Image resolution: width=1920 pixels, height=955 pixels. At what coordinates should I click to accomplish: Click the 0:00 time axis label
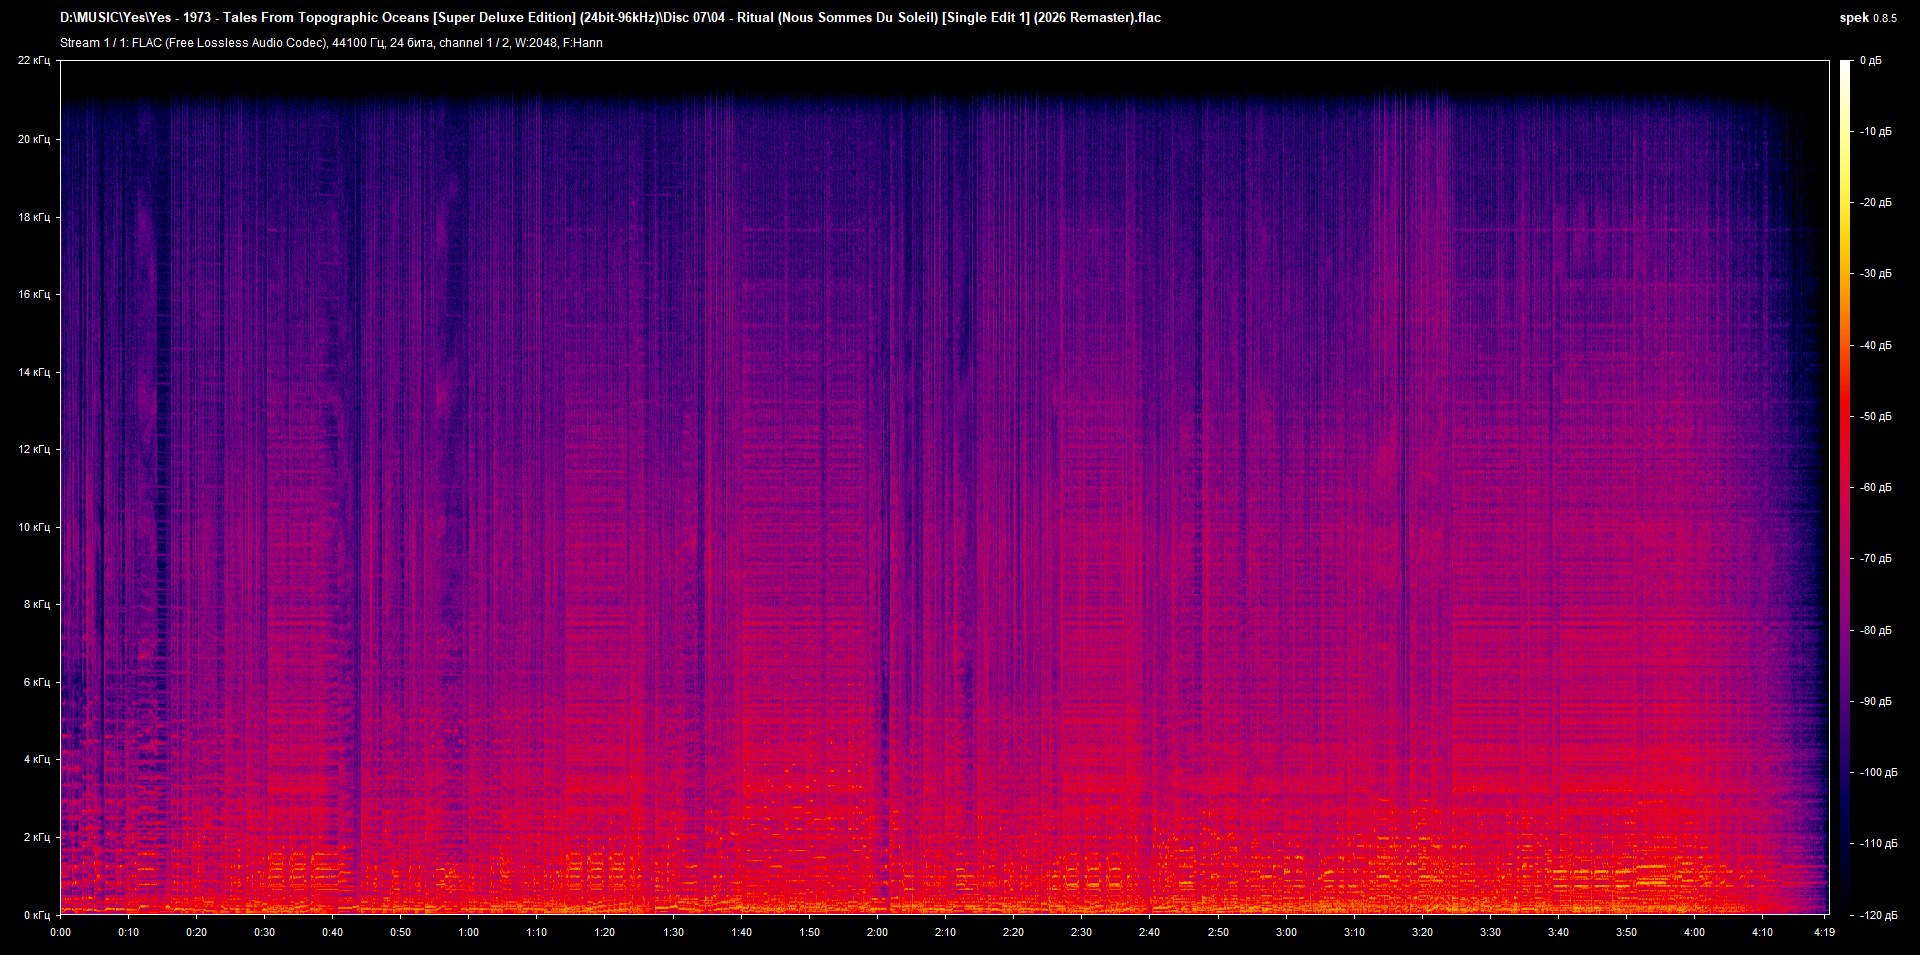(60, 932)
